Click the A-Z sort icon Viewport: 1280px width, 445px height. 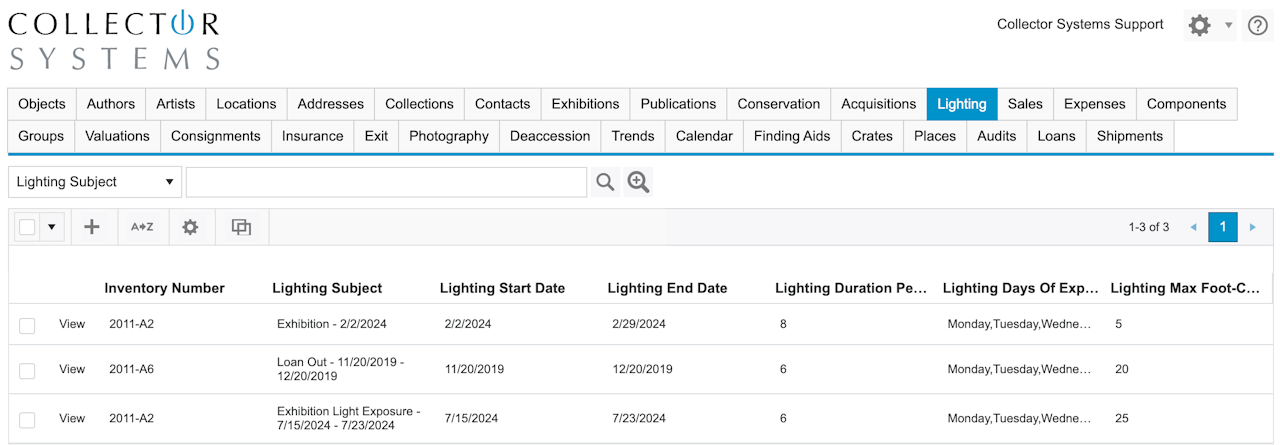142,227
